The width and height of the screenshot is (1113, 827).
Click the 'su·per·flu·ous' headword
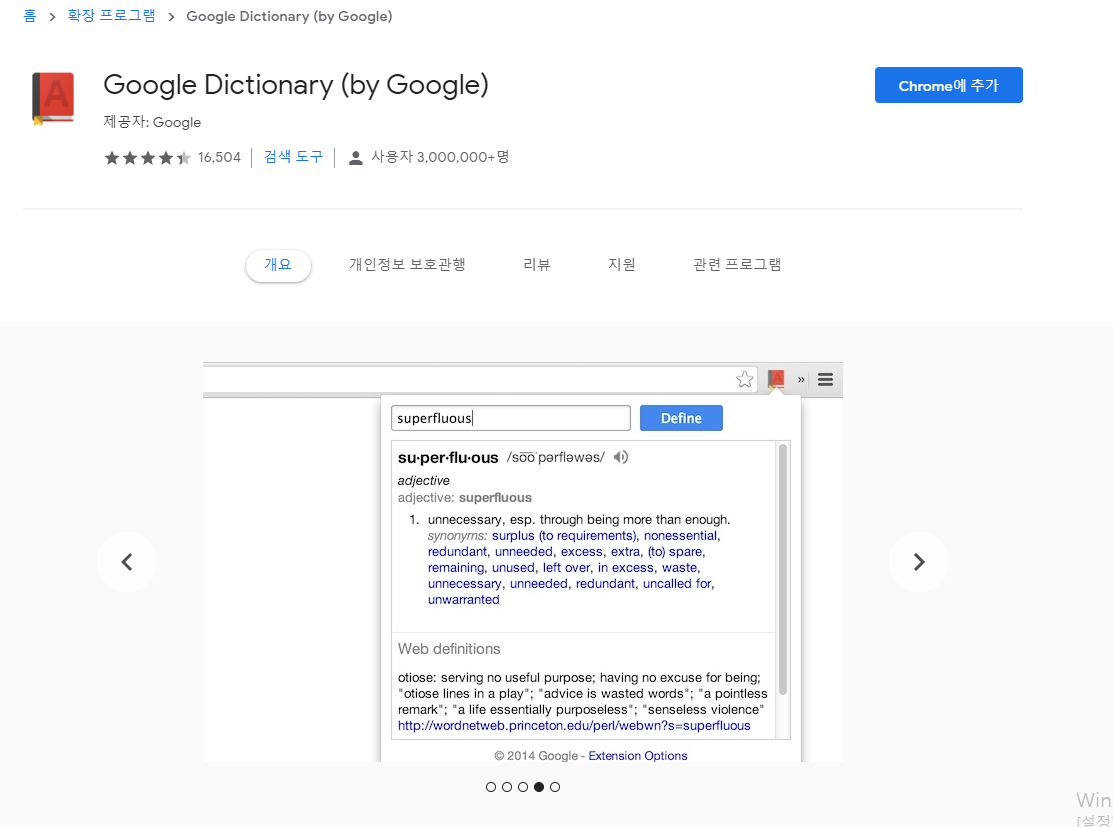click(448, 458)
